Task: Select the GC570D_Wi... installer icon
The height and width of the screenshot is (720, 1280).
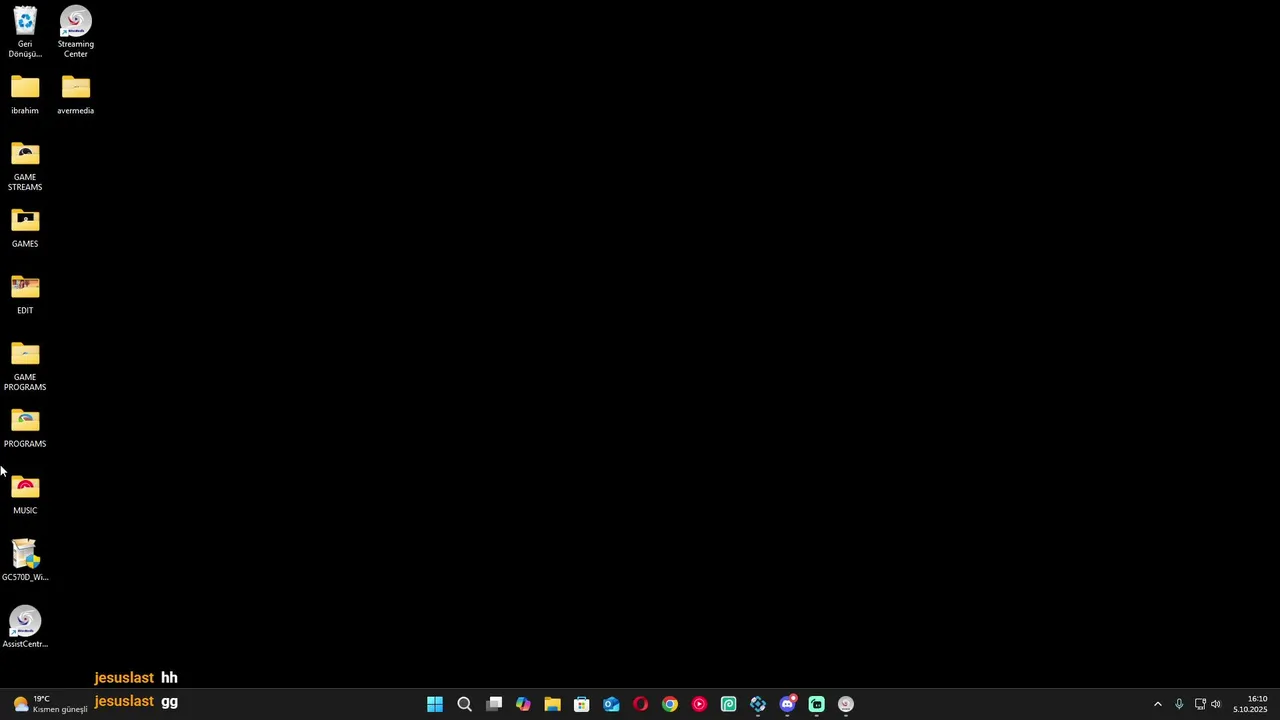Action: point(25,561)
